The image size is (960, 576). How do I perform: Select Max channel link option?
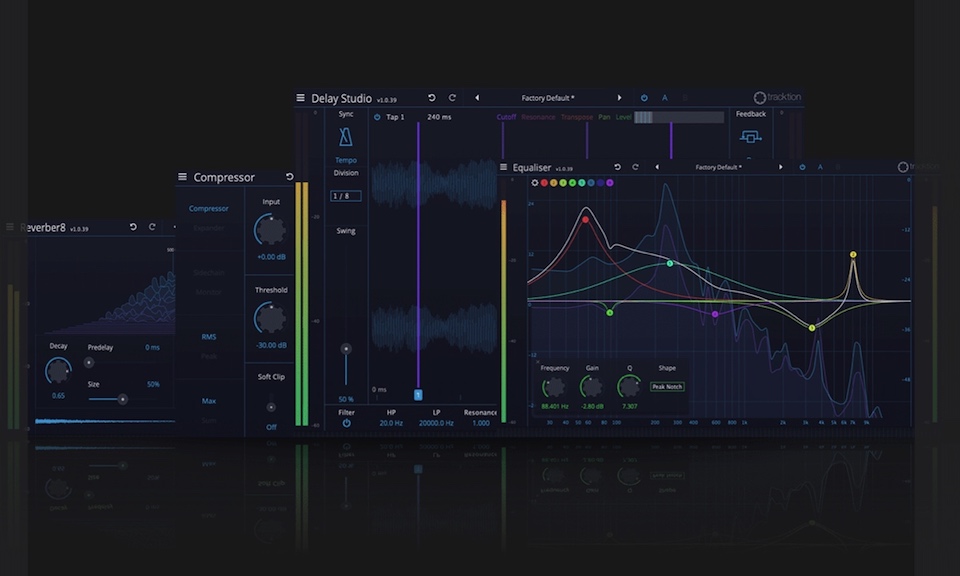pyautogui.click(x=209, y=401)
